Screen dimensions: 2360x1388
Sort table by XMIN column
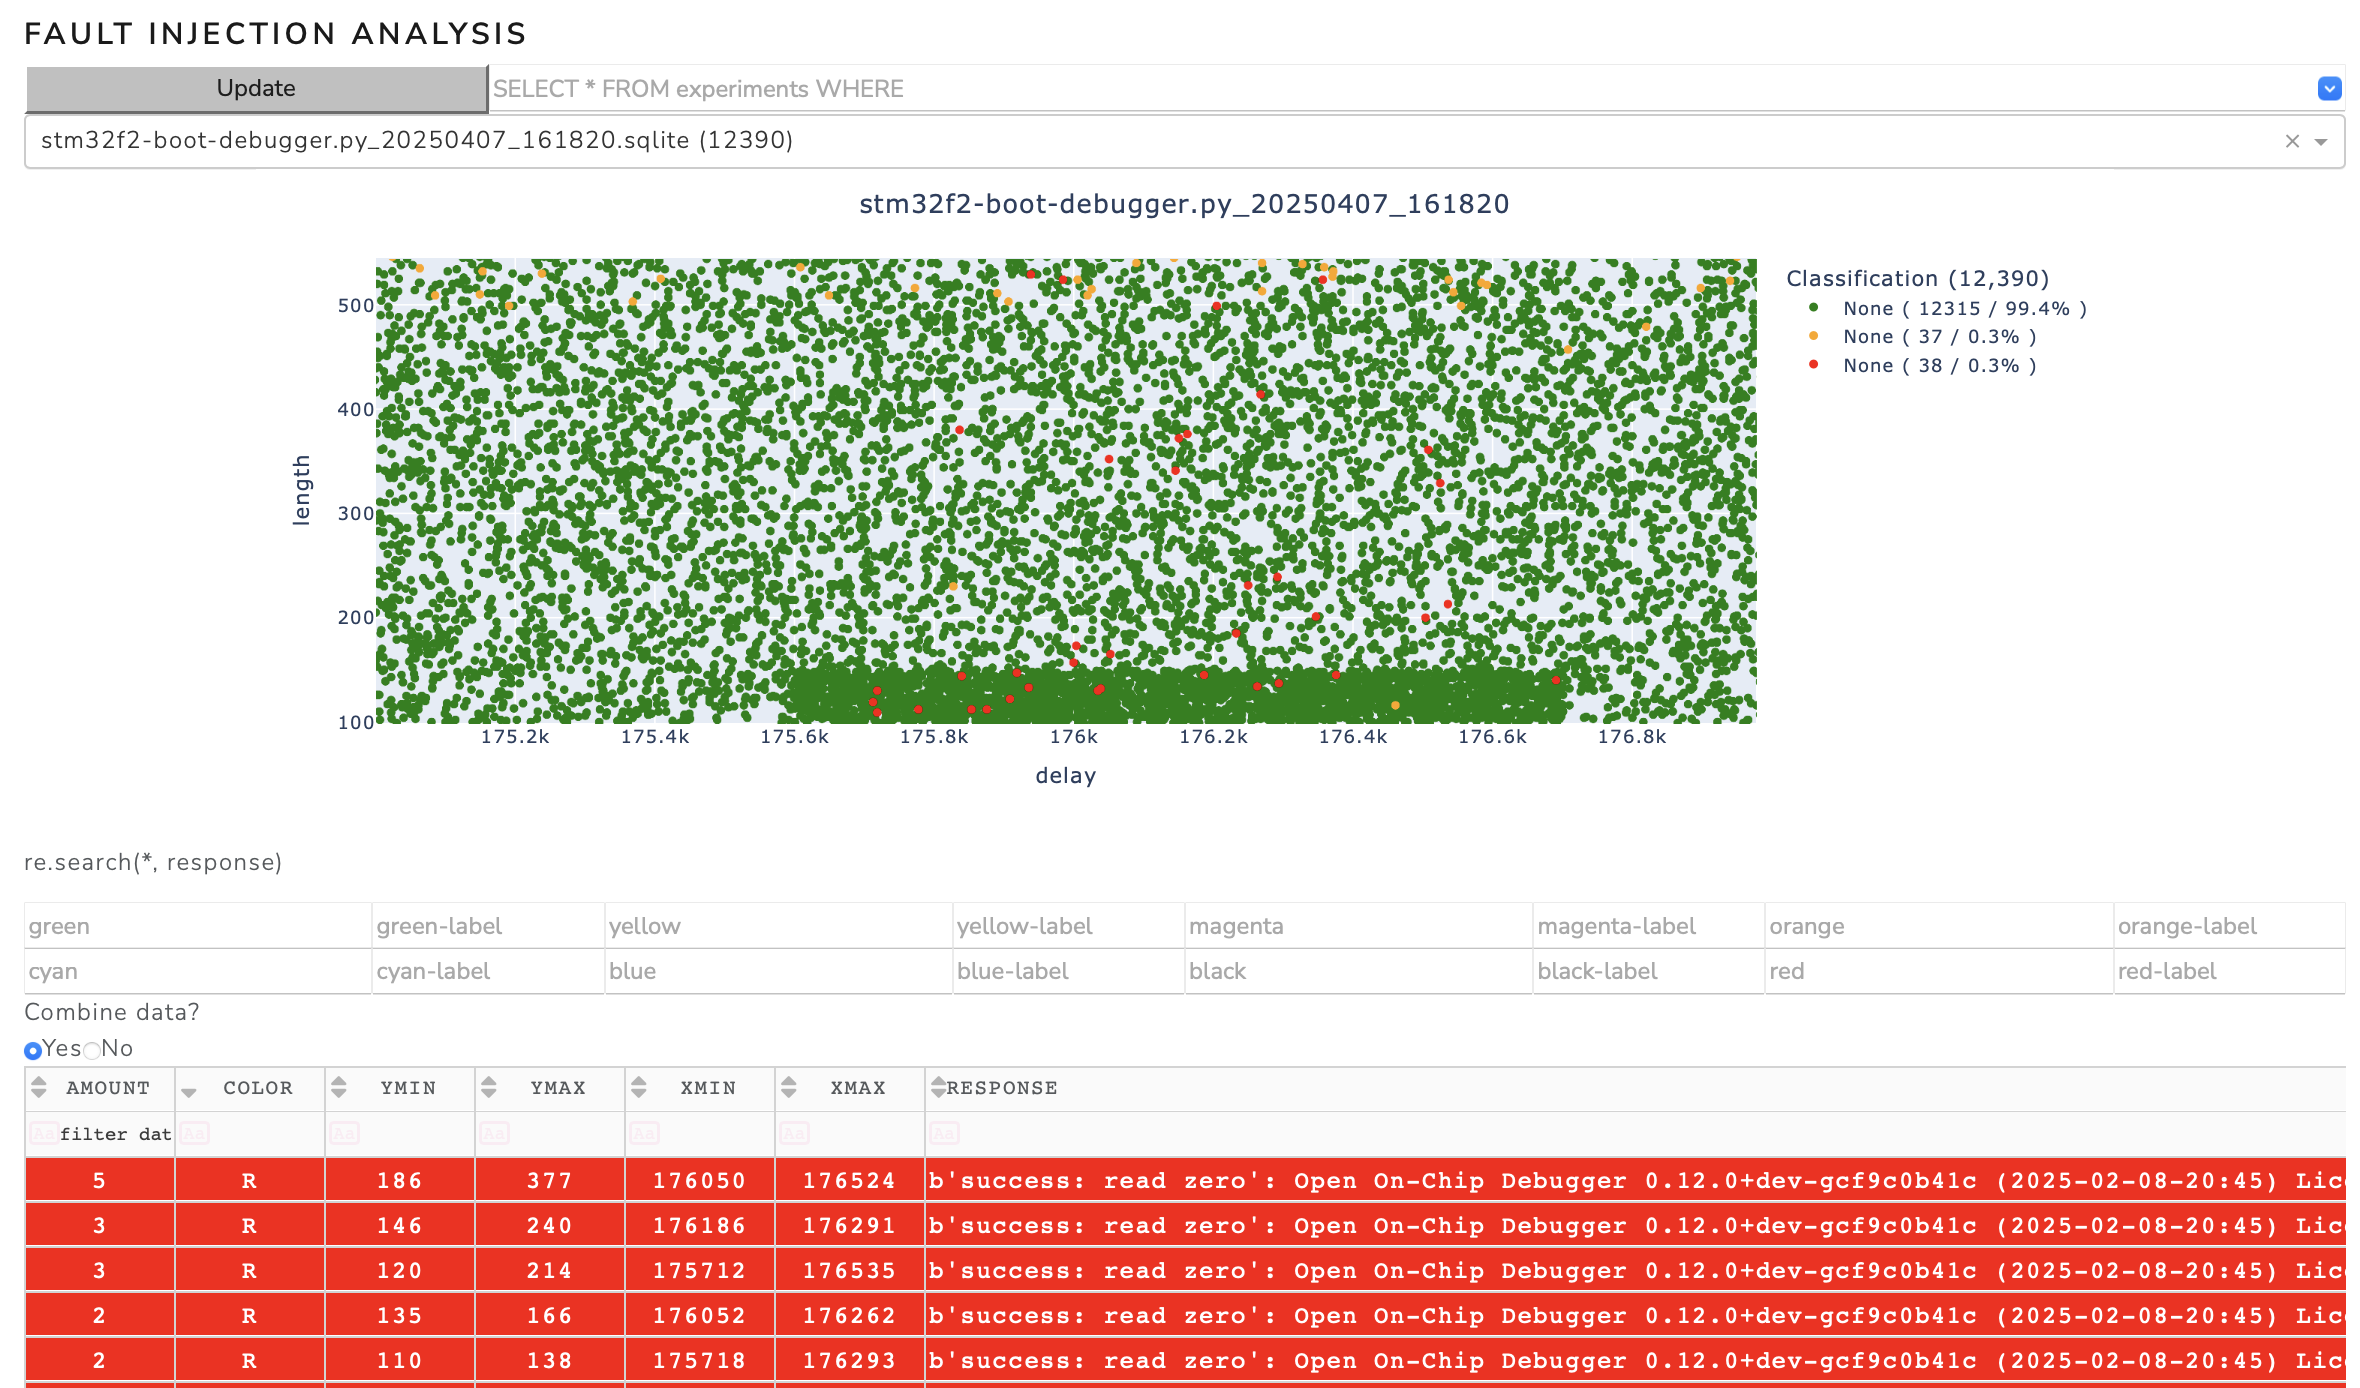[639, 1087]
